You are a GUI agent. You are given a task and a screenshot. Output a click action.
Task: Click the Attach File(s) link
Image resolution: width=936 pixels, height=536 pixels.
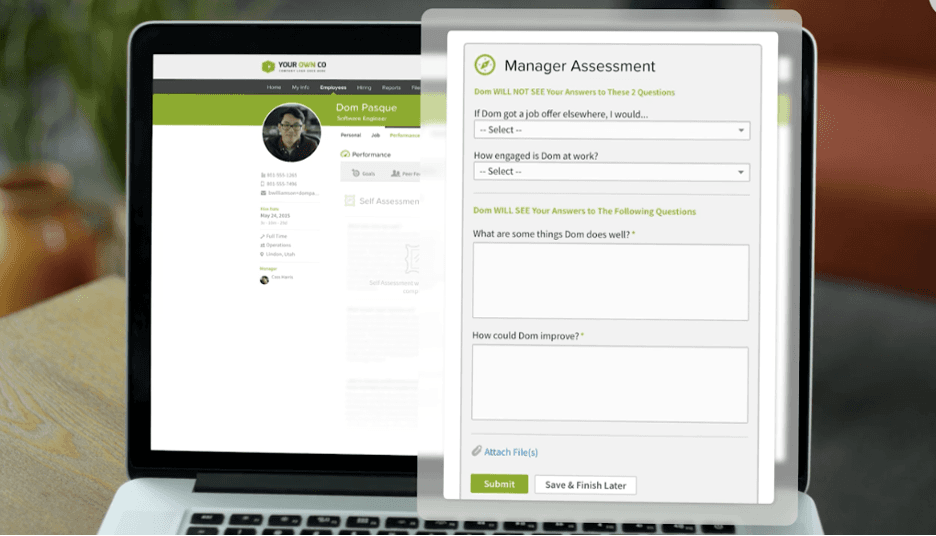[511, 452]
